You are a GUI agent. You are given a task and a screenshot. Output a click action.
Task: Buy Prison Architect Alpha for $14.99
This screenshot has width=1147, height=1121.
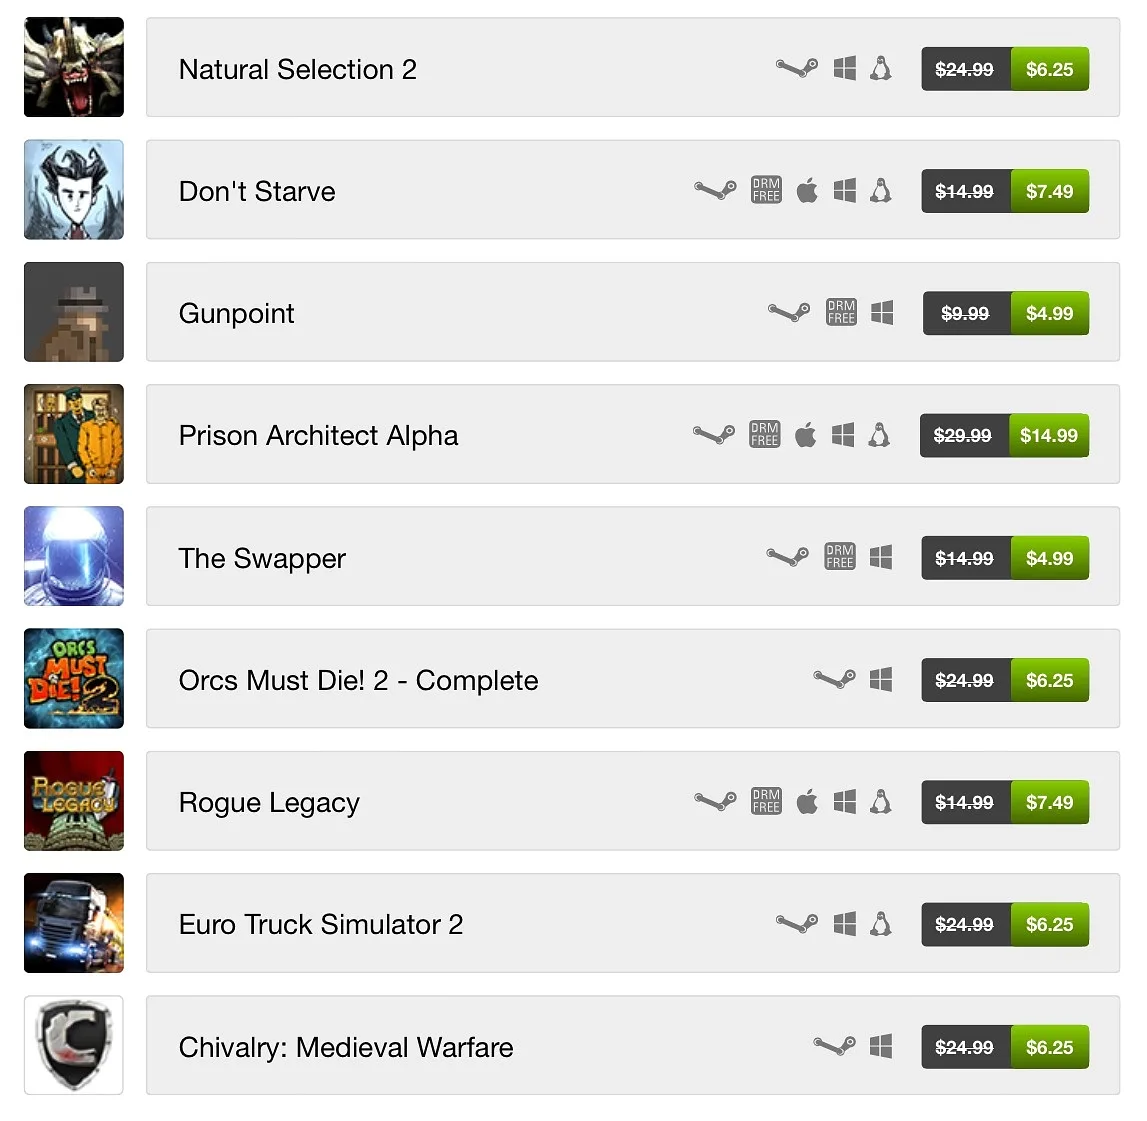1049,435
